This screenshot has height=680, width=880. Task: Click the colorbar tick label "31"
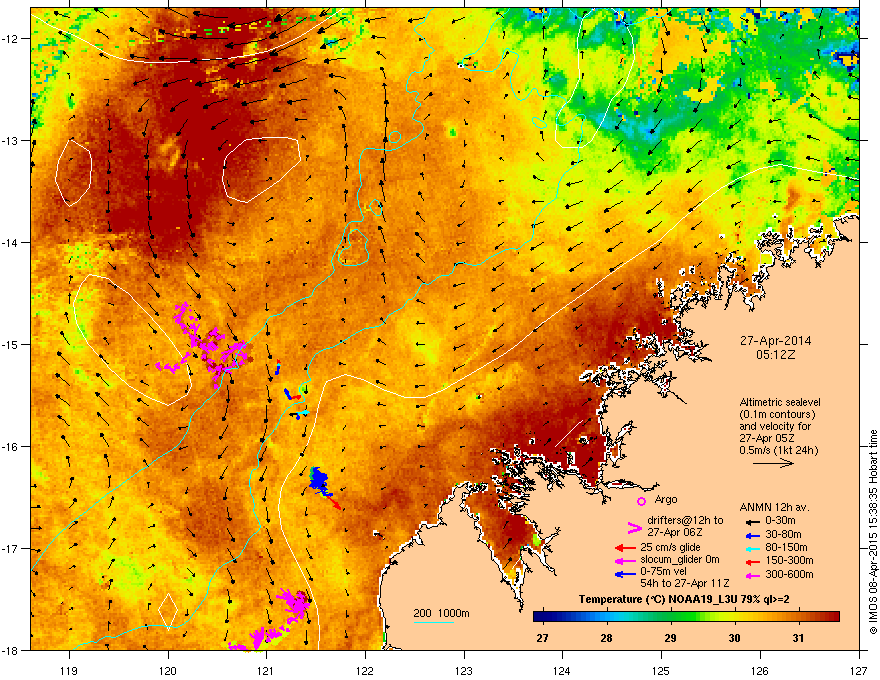pyautogui.click(x=798, y=638)
